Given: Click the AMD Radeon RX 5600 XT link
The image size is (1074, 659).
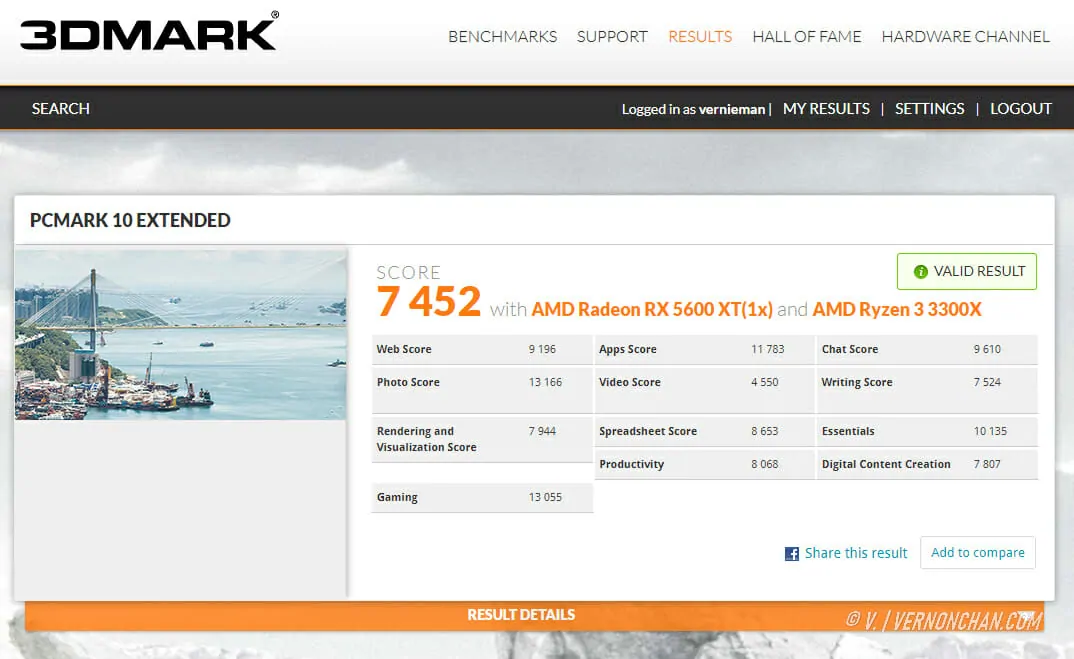Looking at the screenshot, I should pos(651,310).
